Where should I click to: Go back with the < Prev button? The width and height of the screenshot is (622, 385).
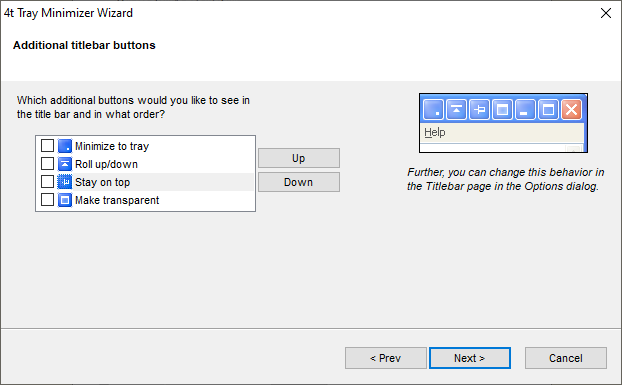[386, 358]
